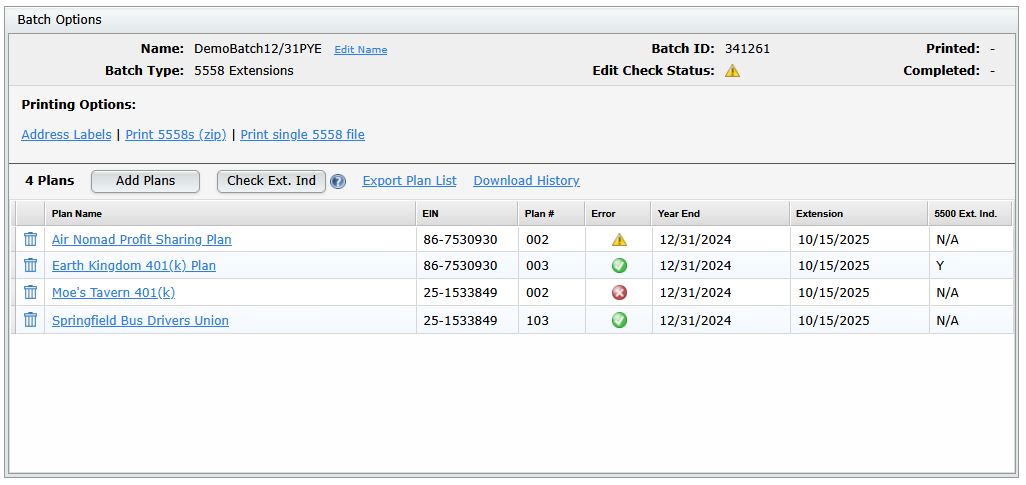
Task: Click Print single 5558 file link
Action: tap(302, 135)
